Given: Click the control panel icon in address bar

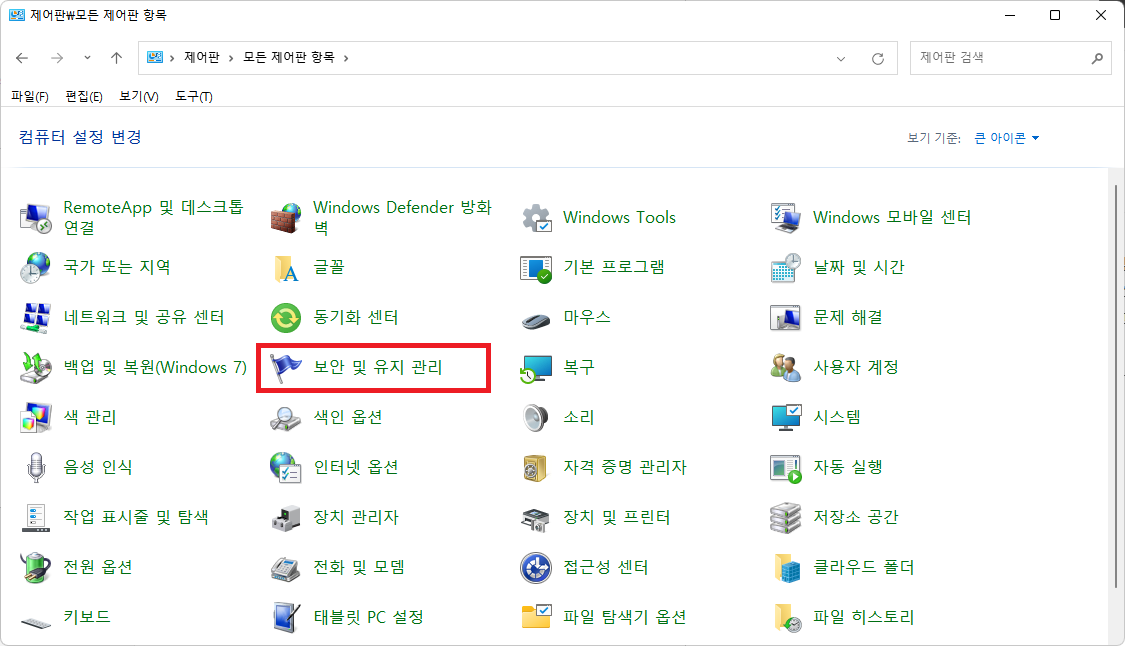Looking at the screenshot, I should tap(155, 57).
